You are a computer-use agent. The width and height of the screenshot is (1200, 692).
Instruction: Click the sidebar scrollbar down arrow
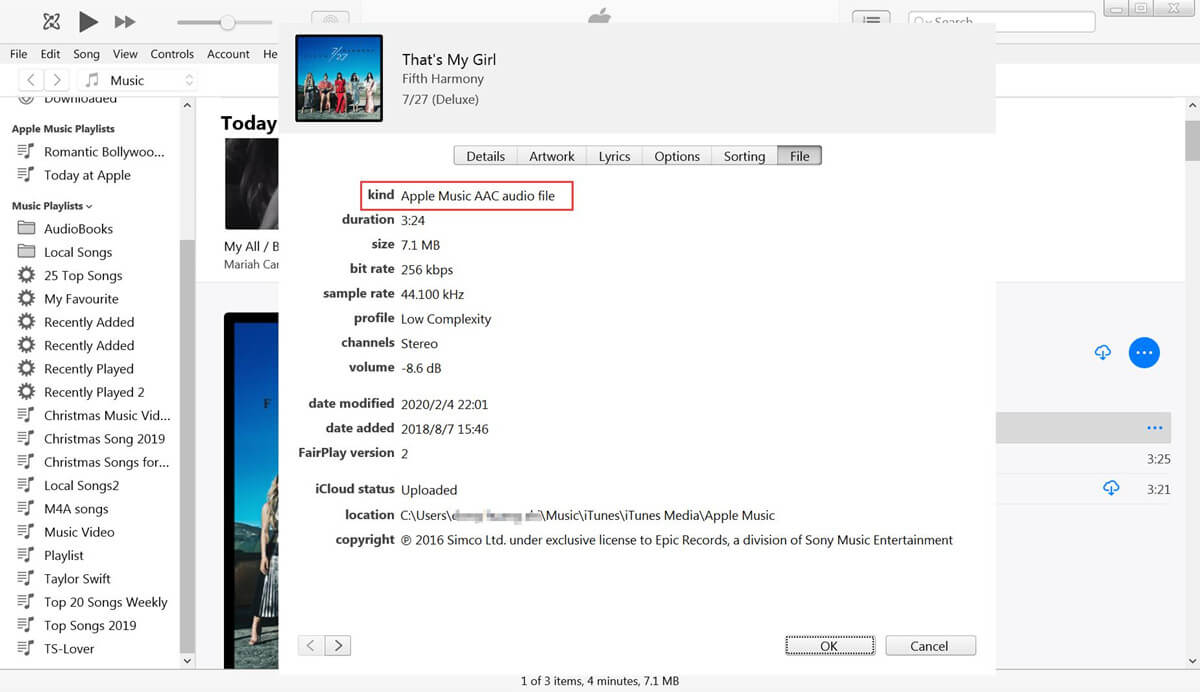tap(187, 661)
